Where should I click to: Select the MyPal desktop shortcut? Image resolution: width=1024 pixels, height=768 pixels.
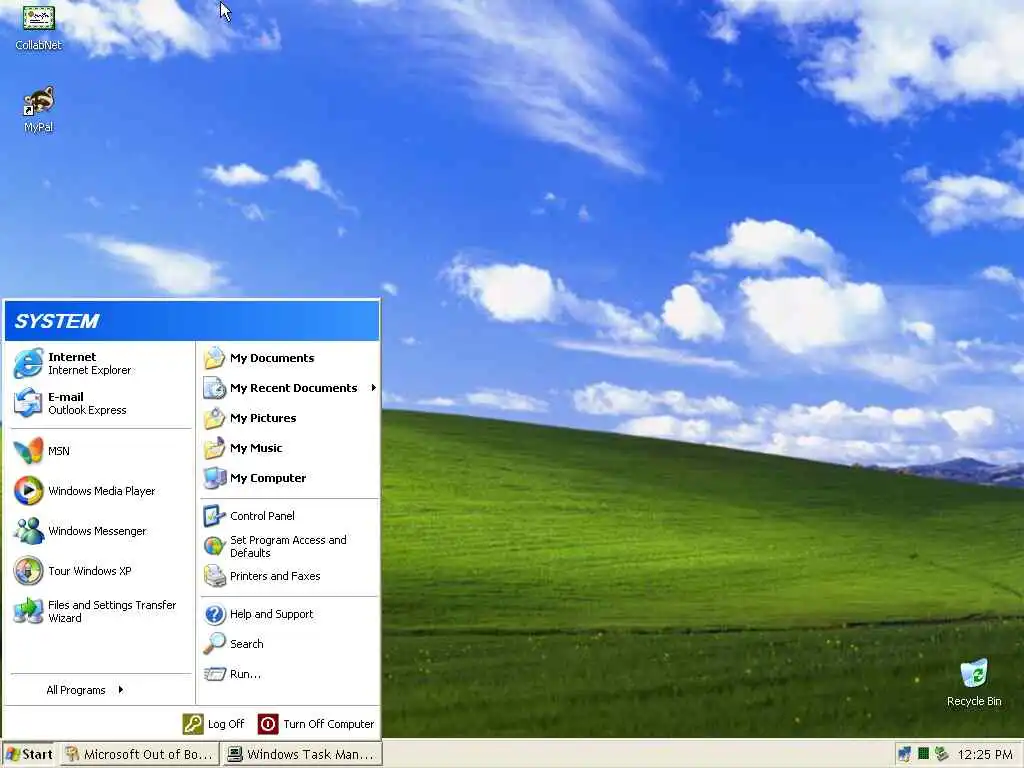coord(39,110)
